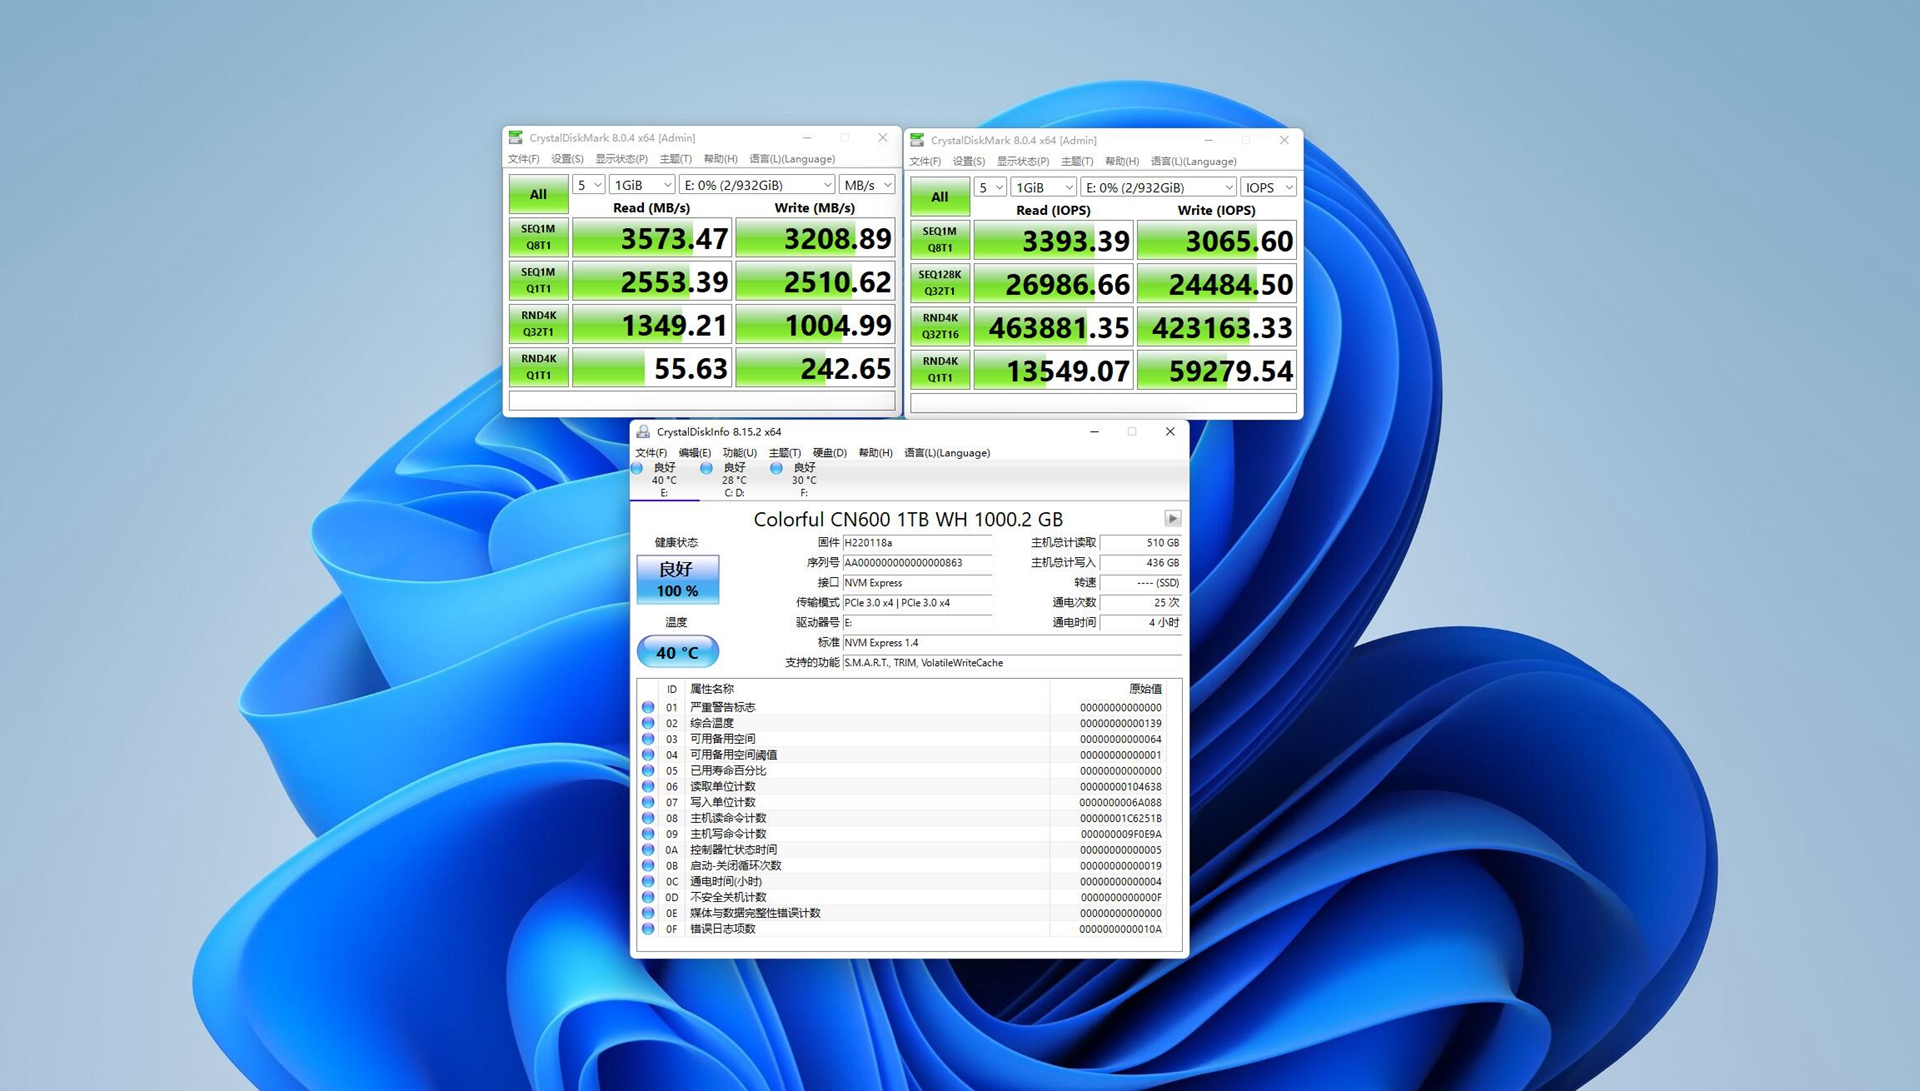Open the test count dropdown in the MB/s window
Screen dimensions: 1920x1091
pyautogui.click(x=588, y=185)
